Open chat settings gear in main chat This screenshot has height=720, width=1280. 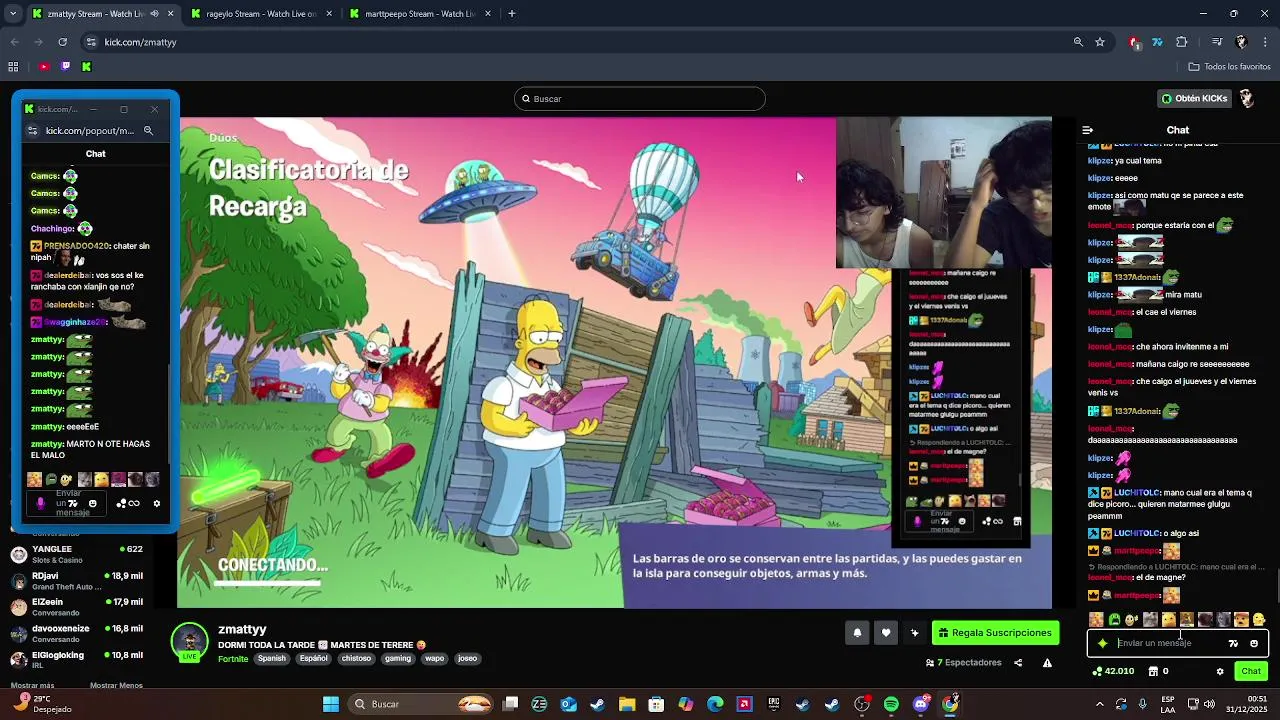point(1220,671)
